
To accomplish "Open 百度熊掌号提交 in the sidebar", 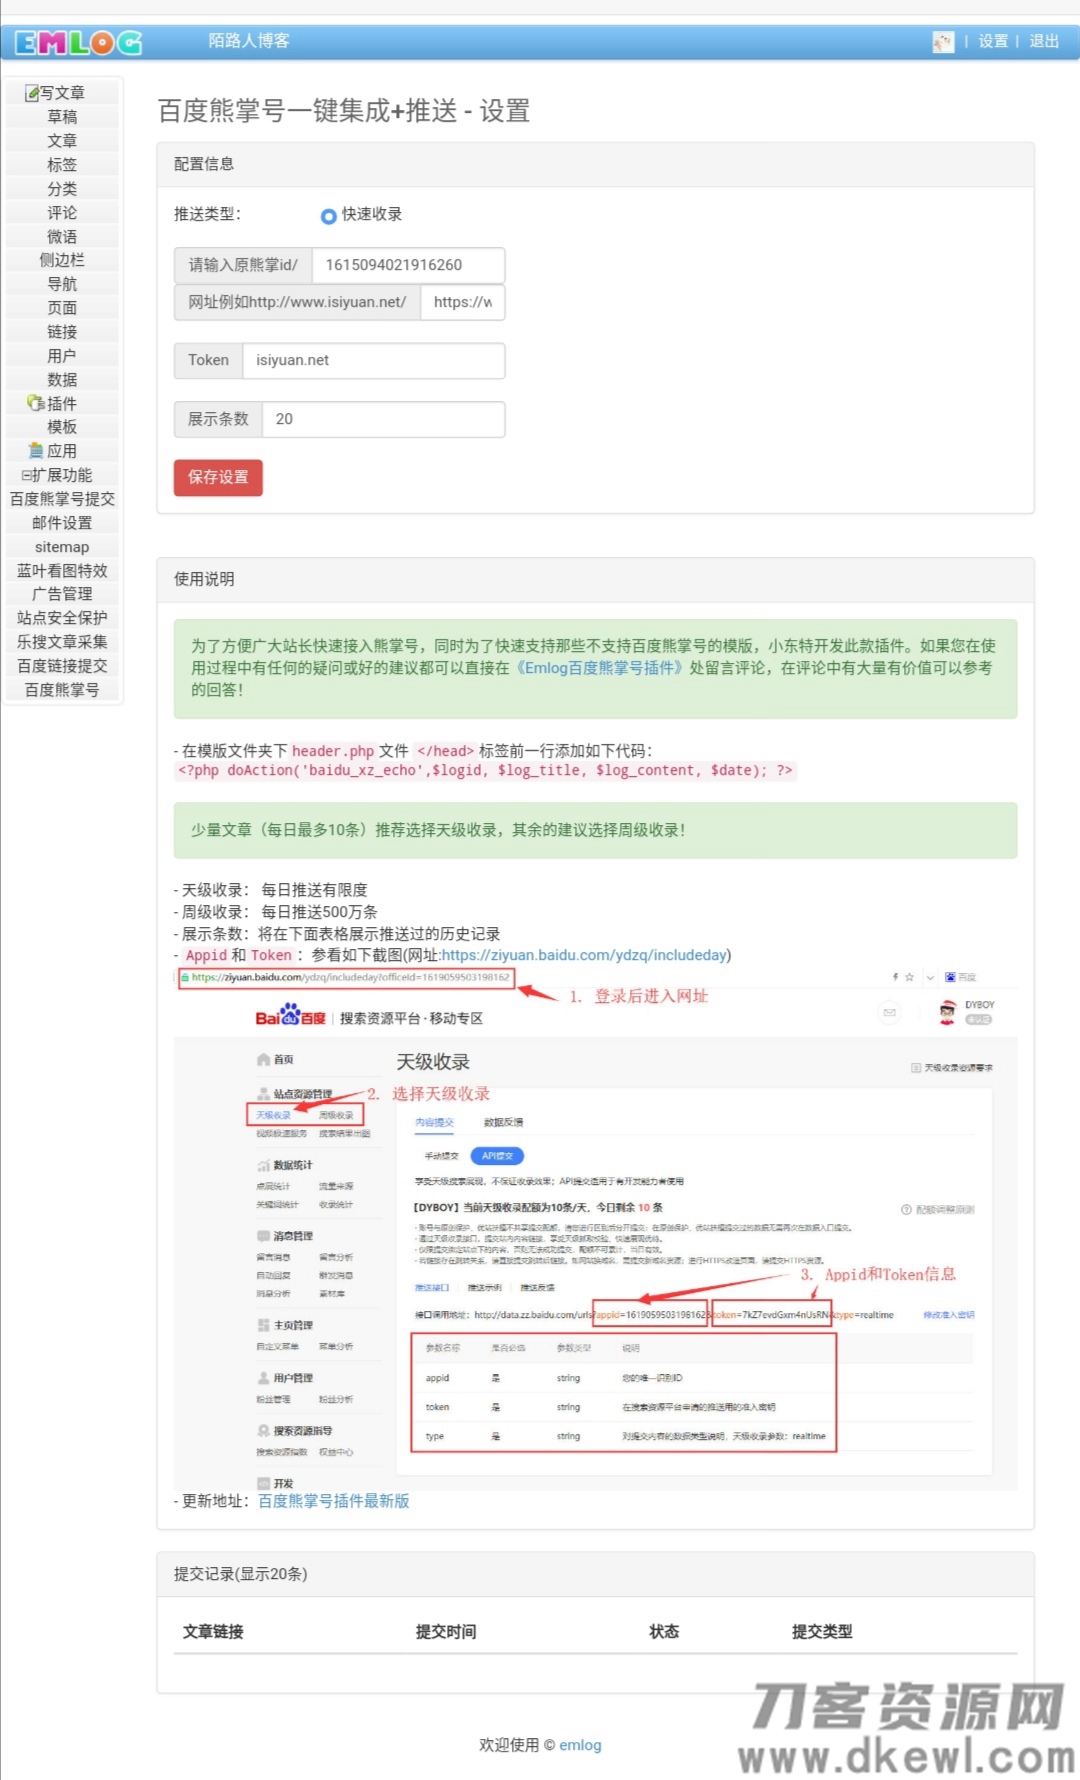I will click(x=62, y=499).
